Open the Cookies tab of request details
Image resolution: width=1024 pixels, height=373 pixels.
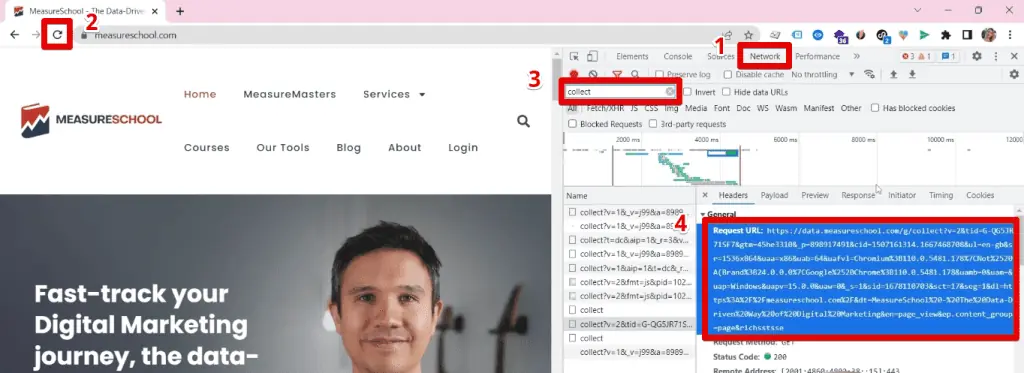pyautogui.click(x=980, y=195)
